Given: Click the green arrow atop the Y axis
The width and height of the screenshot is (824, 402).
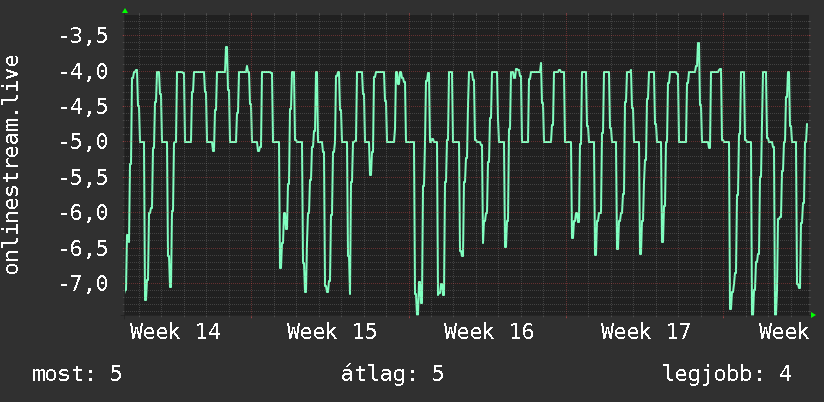Looking at the screenshot, I should (x=125, y=11).
